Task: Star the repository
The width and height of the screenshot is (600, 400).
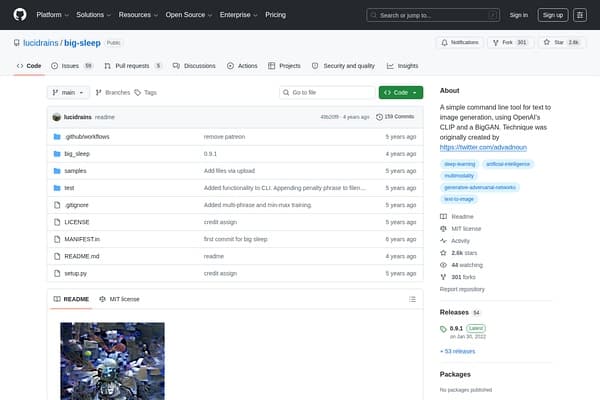Action: [561, 42]
